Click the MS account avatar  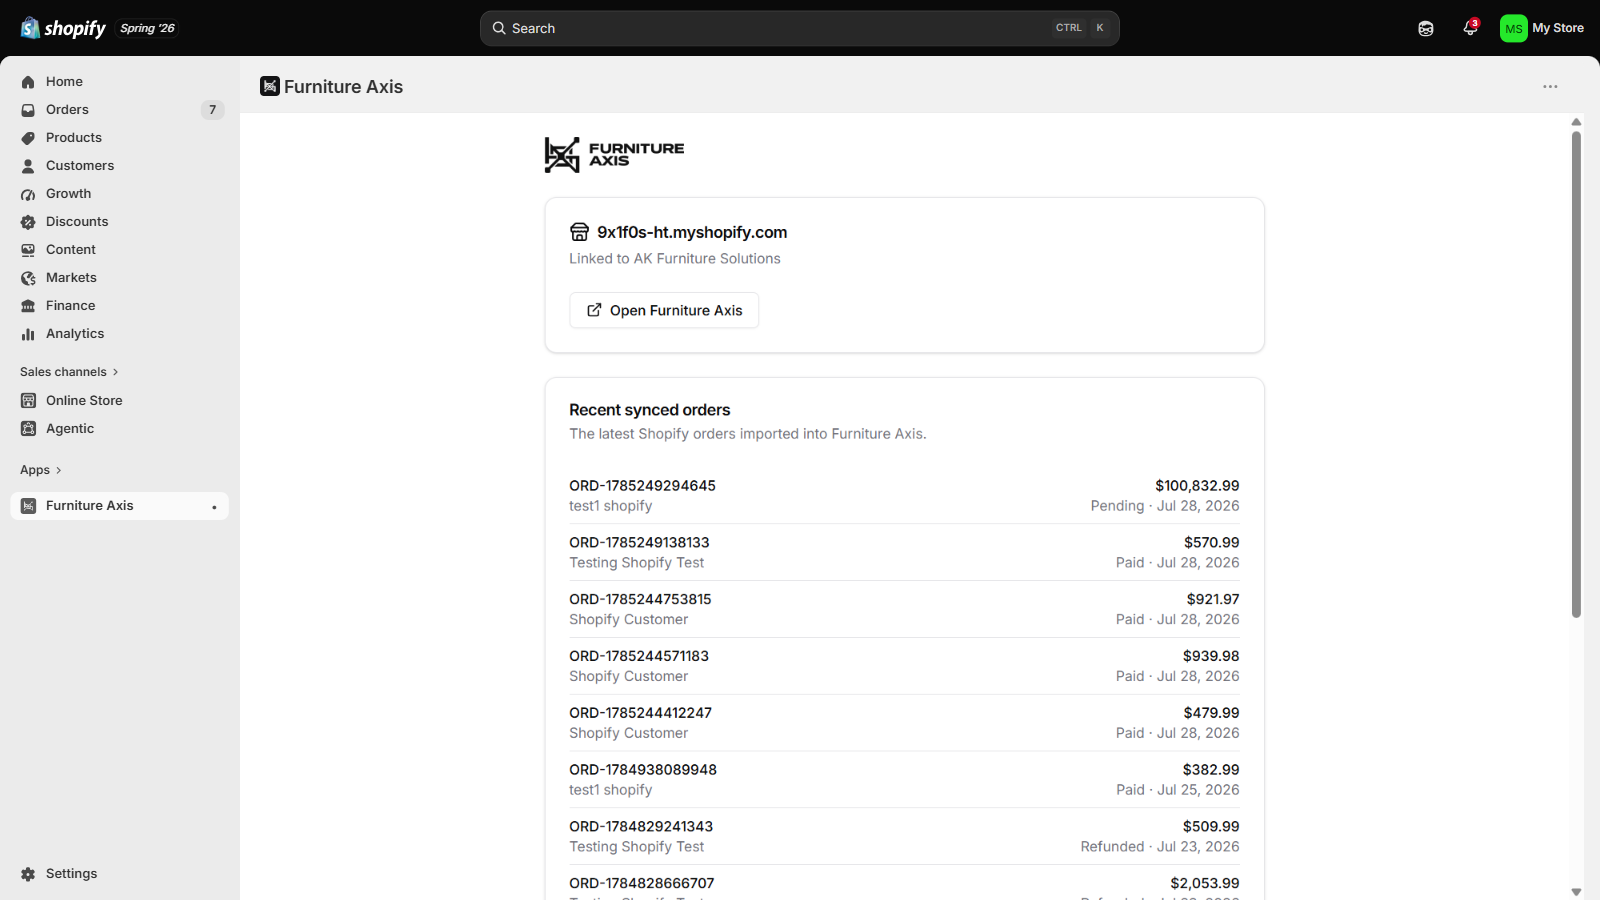[1514, 28]
